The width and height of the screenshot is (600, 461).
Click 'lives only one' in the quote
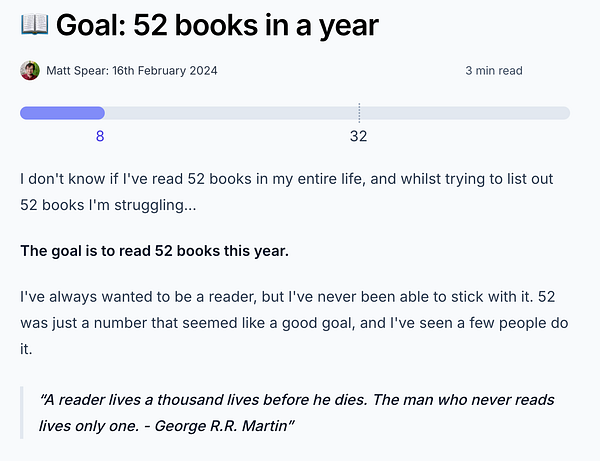click(88, 426)
